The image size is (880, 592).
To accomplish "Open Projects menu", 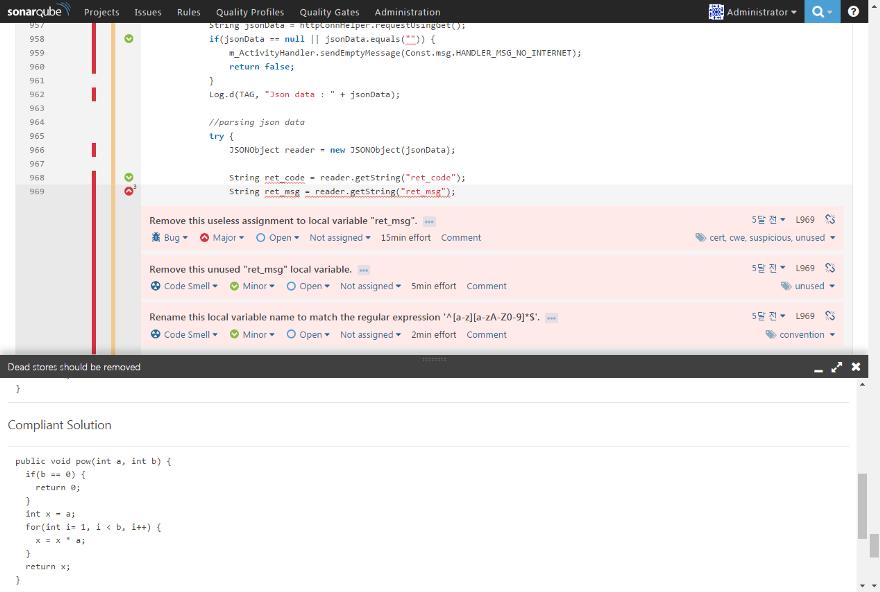I will click(x=102, y=12).
